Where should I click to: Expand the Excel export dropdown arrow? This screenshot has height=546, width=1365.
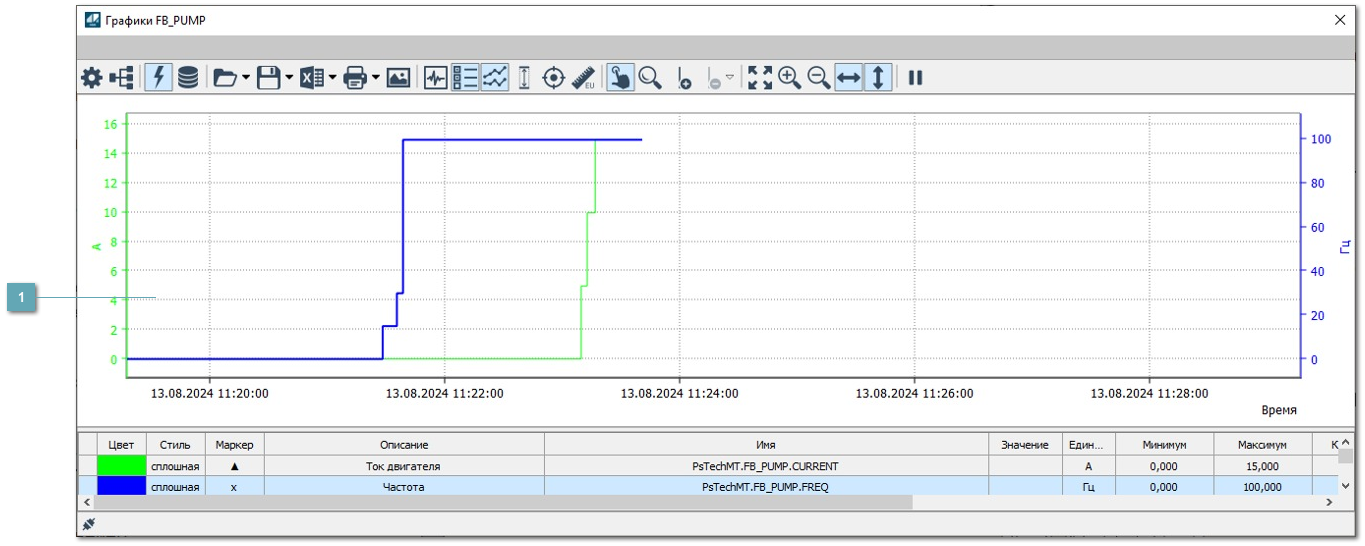pyautogui.click(x=332, y=78)
